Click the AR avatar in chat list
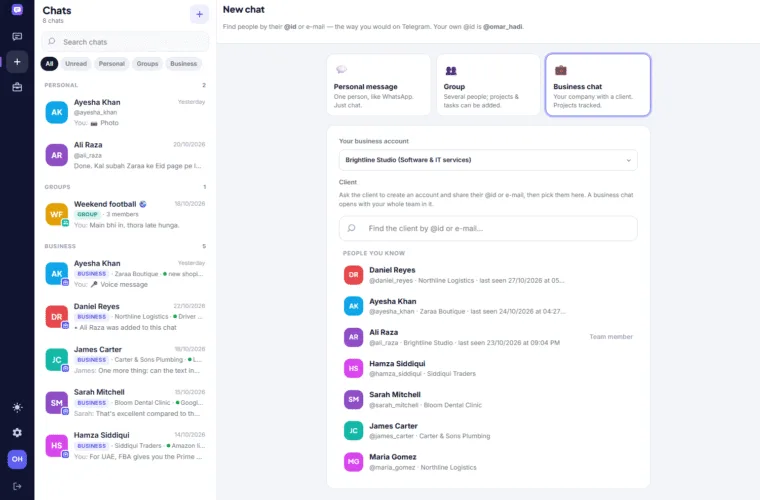The height and width of the screenshot is (500, 760). click(x=57, y=155)
